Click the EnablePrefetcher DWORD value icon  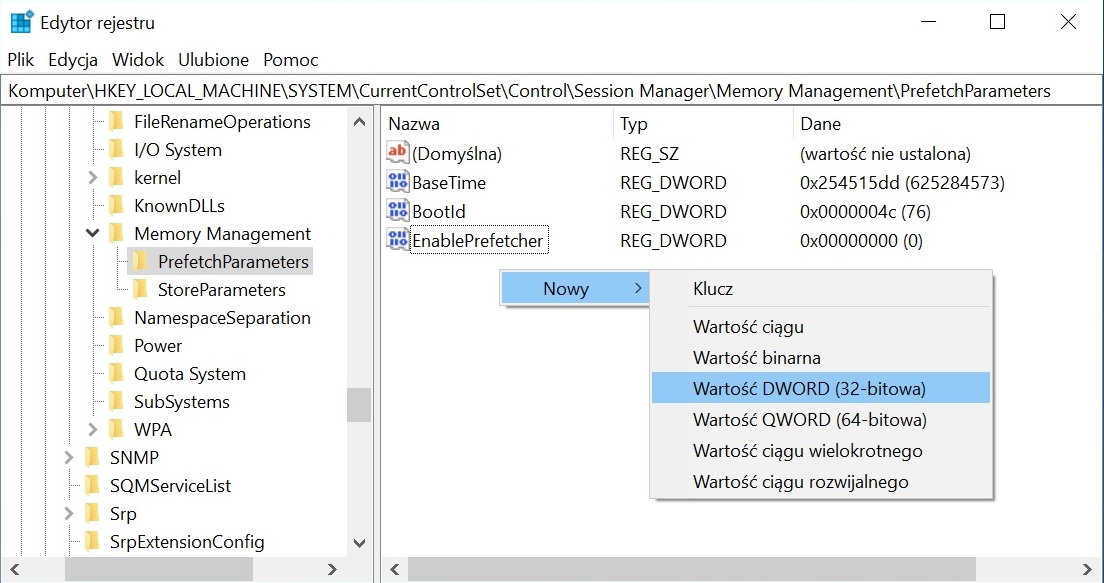tap(398, 241)
